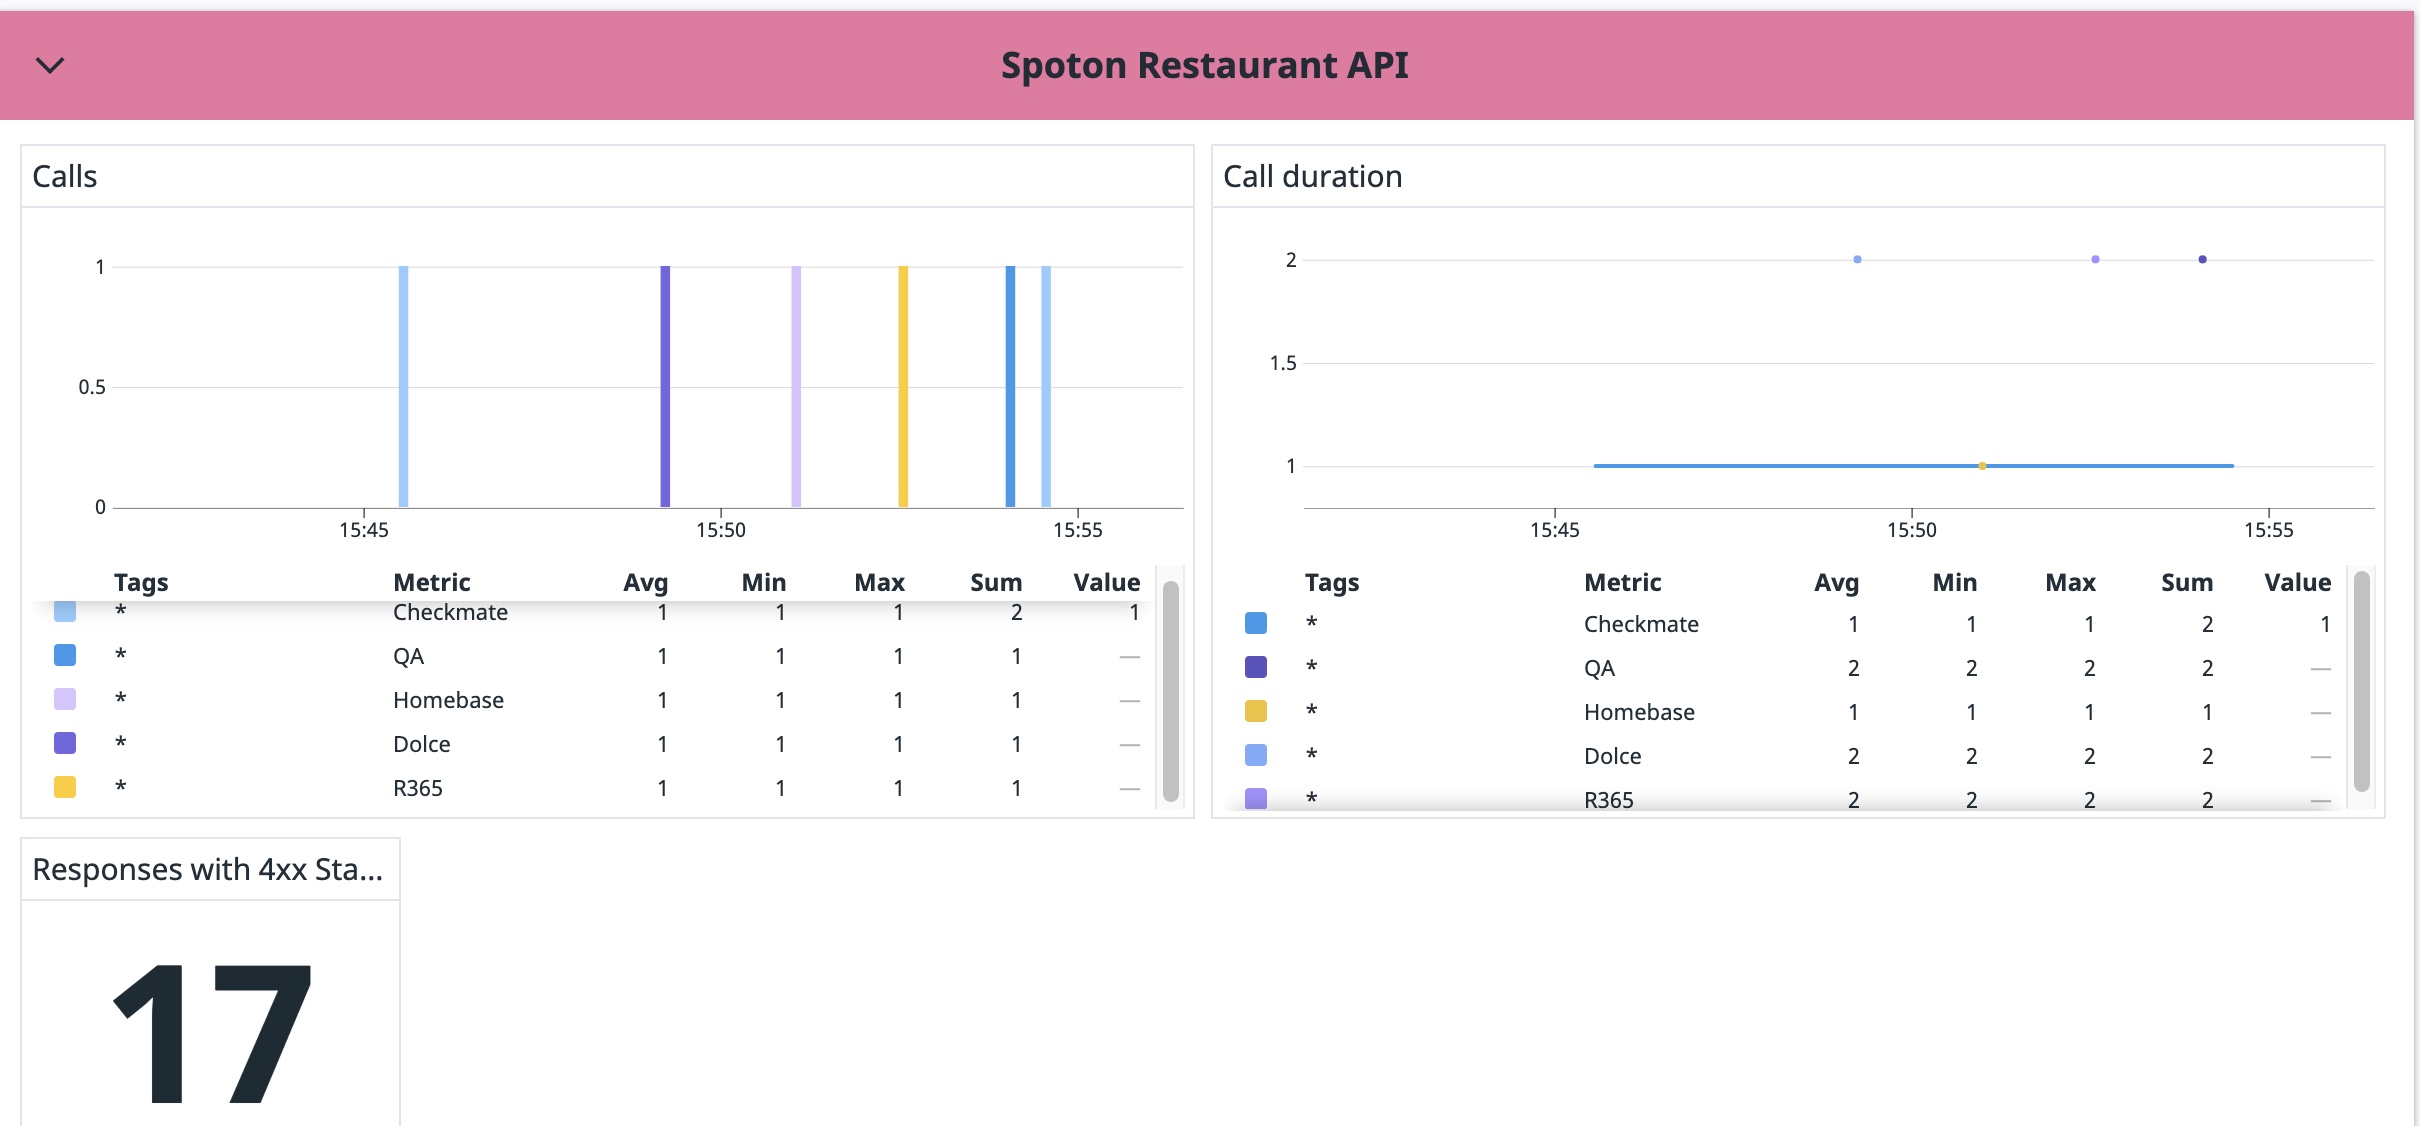Click the first light blue Checkmate bar
This screenshot has height=1126, width=2420.
coord(403,387)
